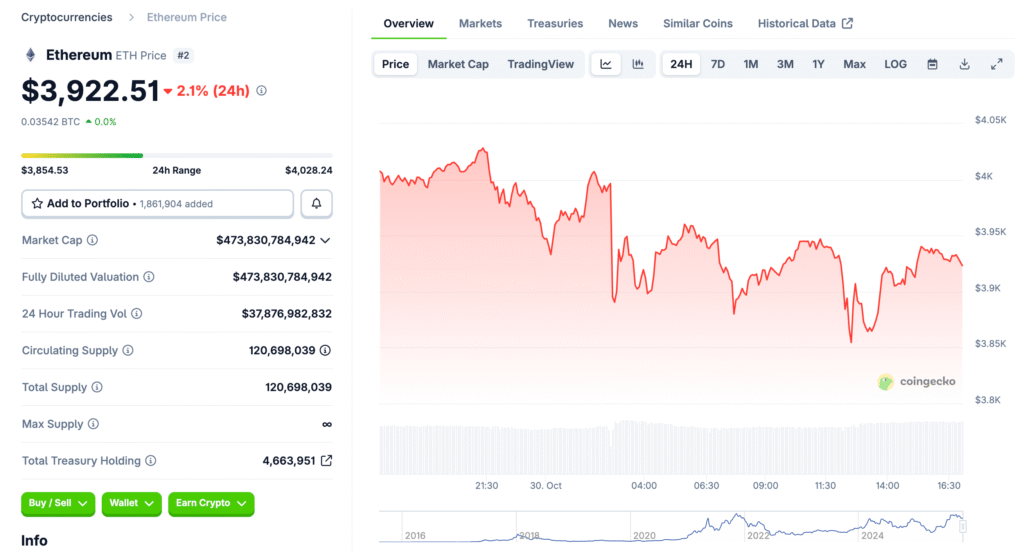
Task: Click the historical range navigator handle
Action: 963,526
